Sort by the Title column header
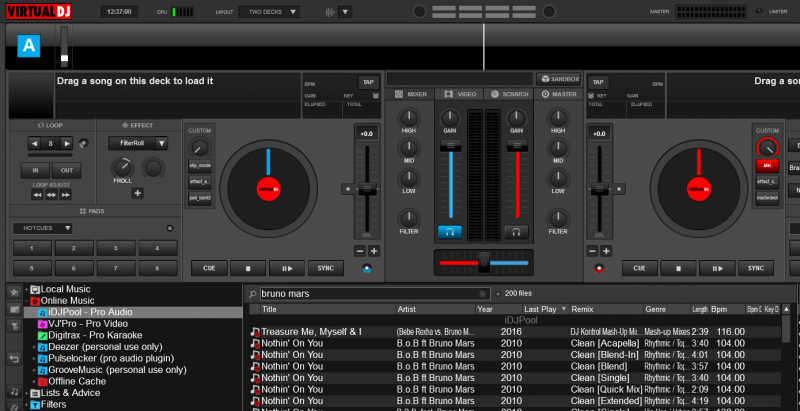The width and height of the screenshot is (800, 411). click(328, 309)
